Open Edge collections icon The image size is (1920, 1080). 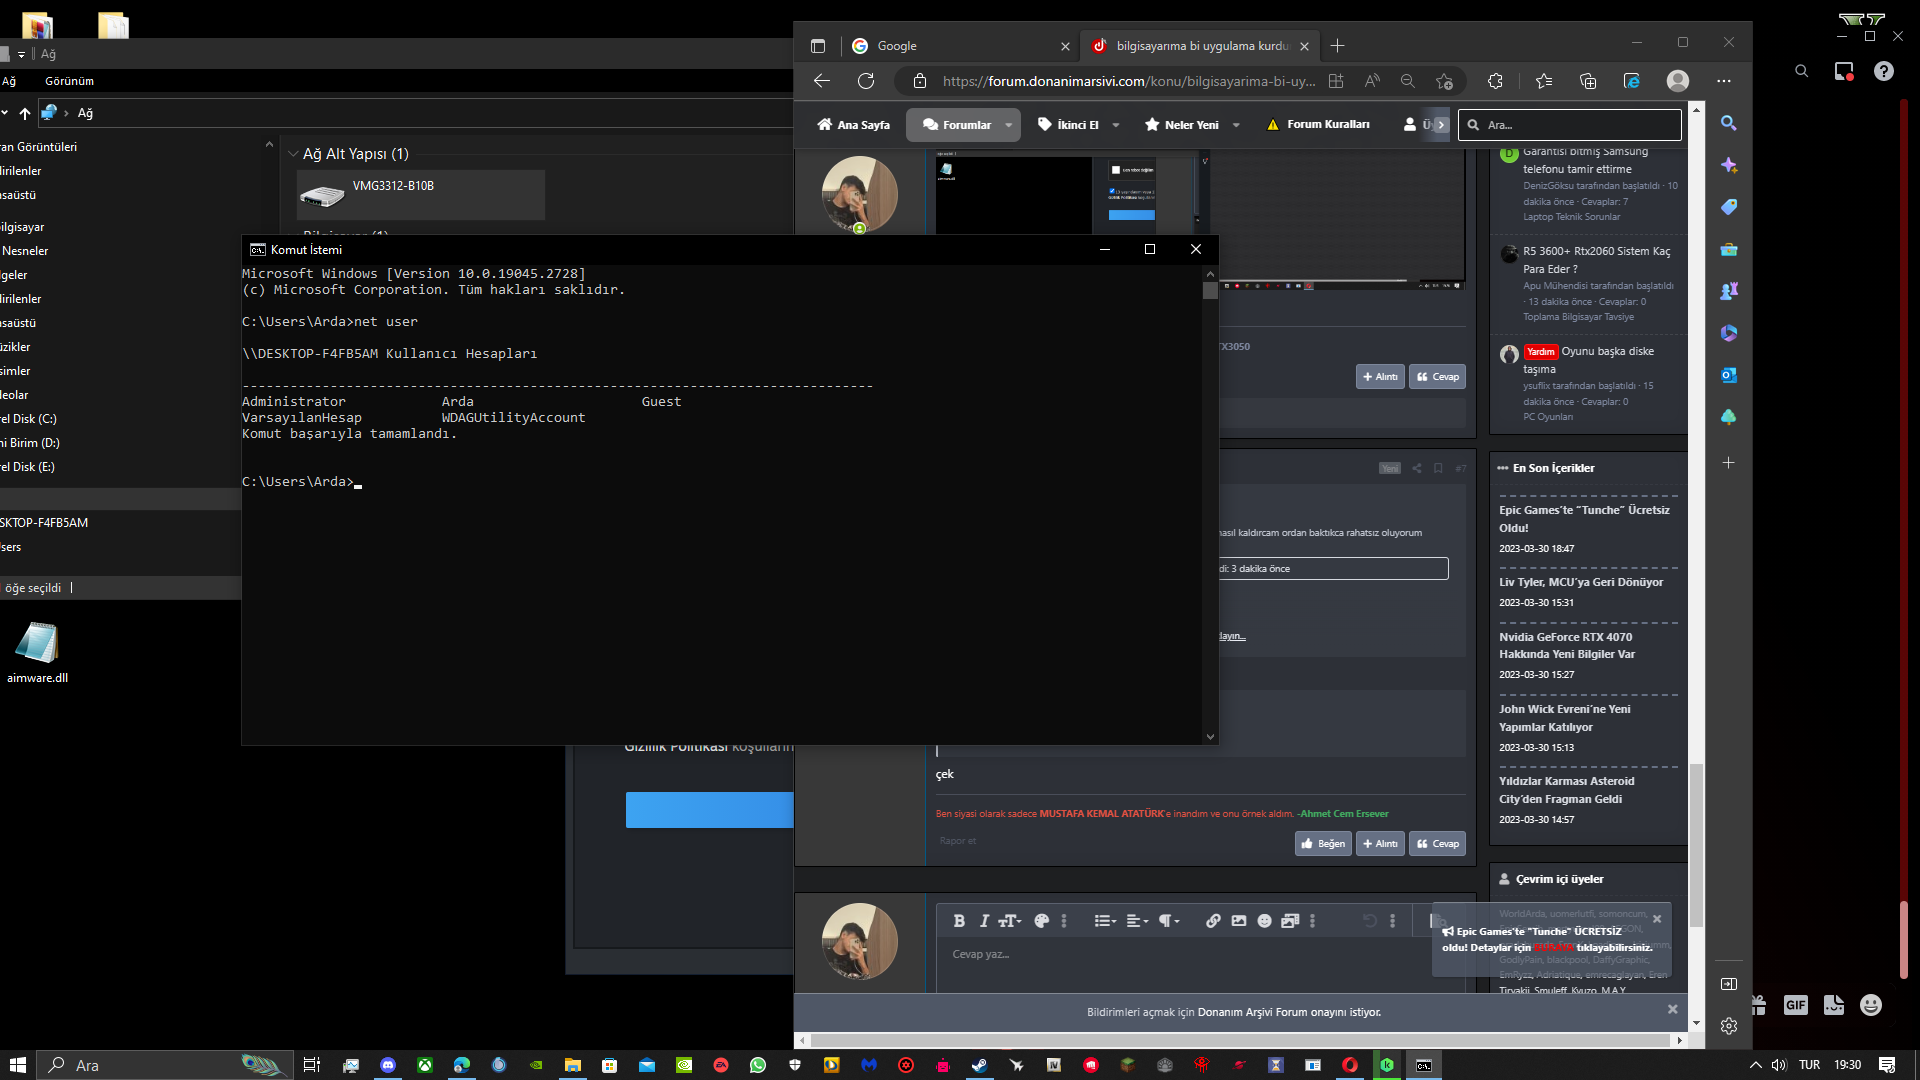pyautogui.click(x=1588, y=81)
